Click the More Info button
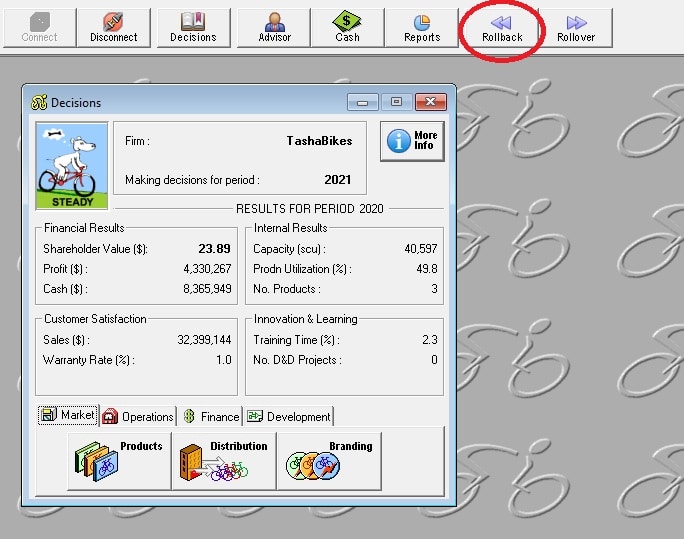This screenshot has width=684, height=539. pos(412,141)
